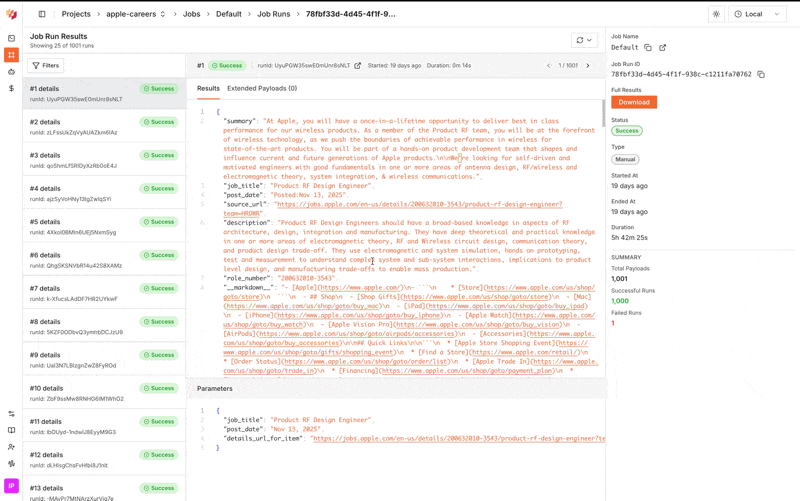
Task: Open the terminal console icon in sidebar
Action: [x=11, y=38]
